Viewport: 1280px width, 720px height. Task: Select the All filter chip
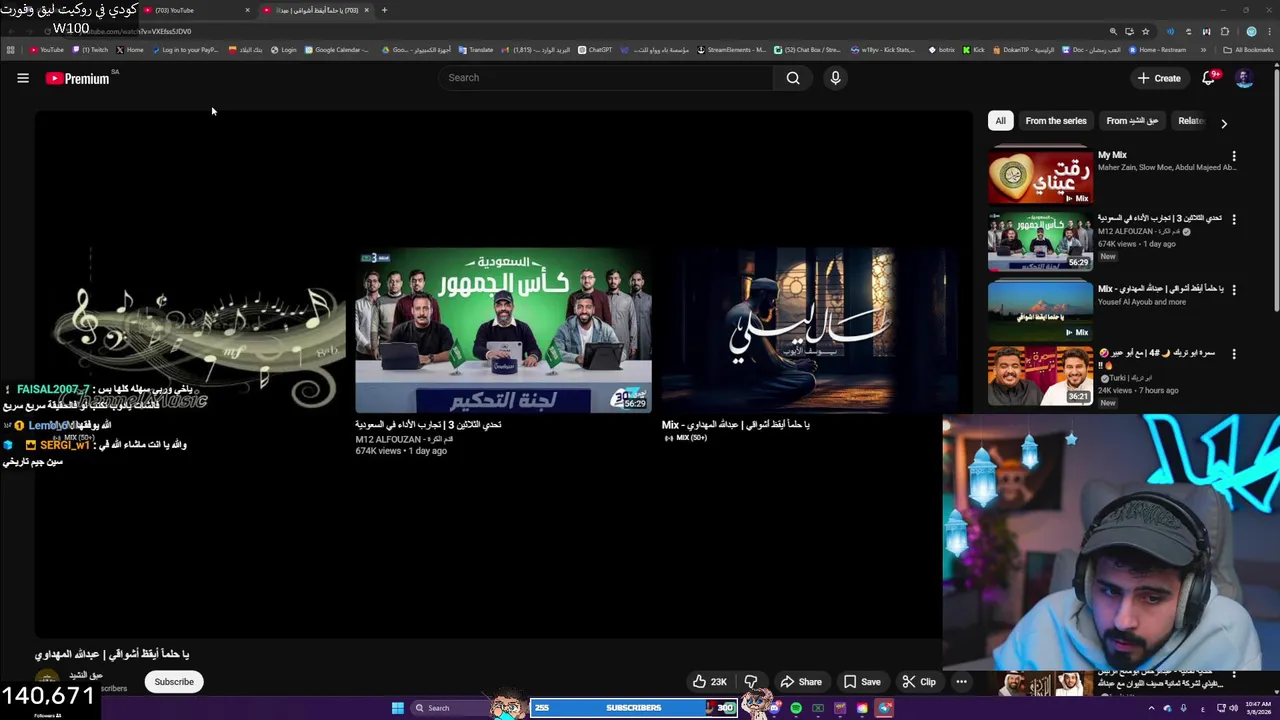point(1000,121)
